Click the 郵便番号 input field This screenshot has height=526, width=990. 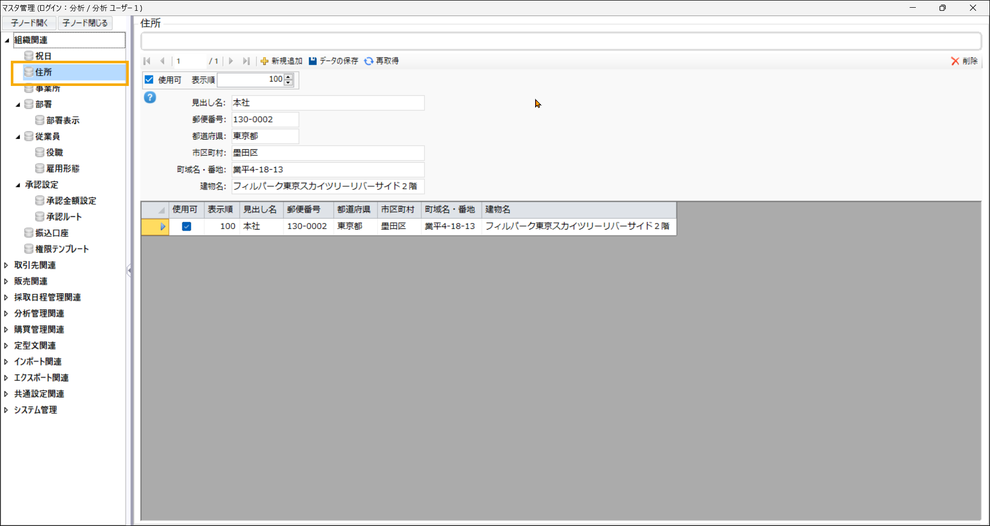[265, 119]
